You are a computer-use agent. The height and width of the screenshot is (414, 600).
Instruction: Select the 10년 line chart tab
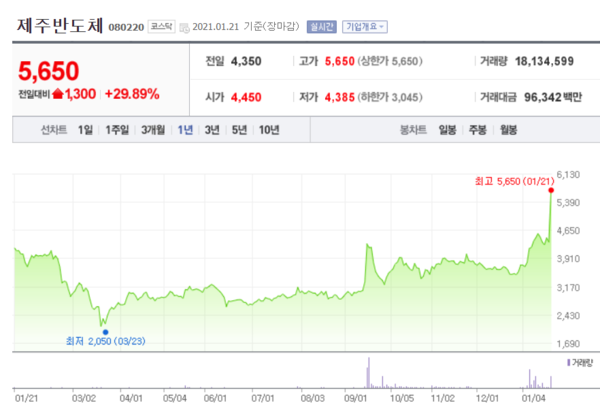click(269, 130)
